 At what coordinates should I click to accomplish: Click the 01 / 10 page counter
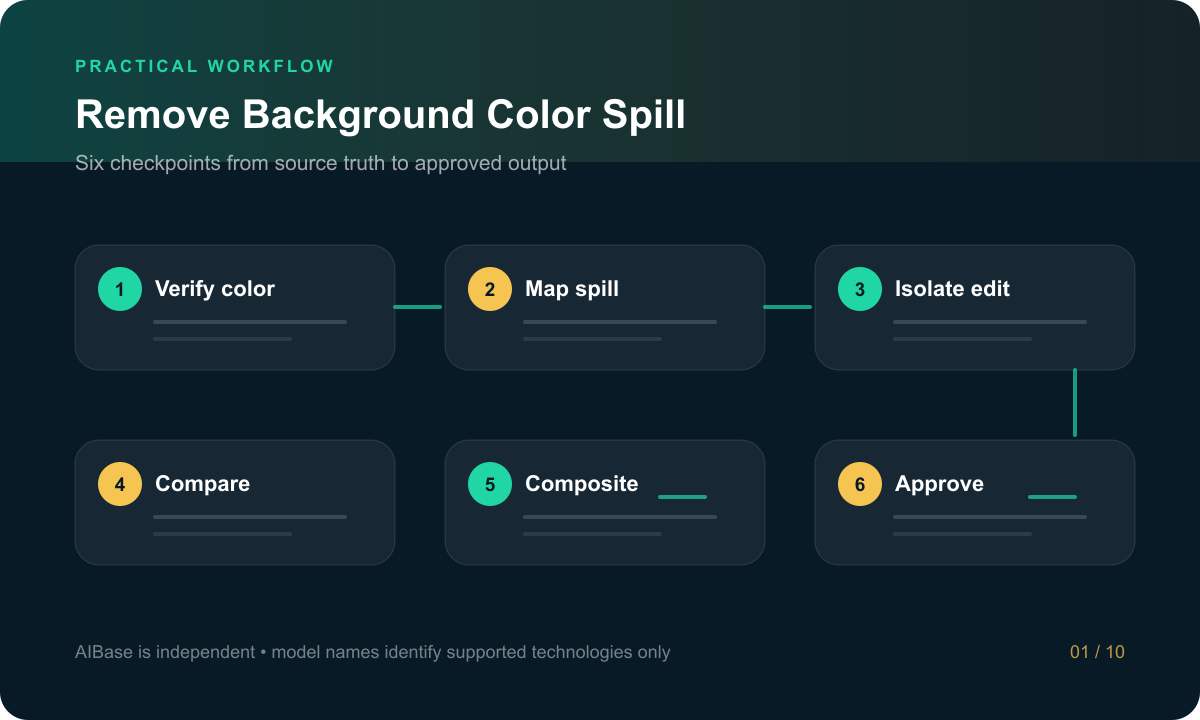1097,652
